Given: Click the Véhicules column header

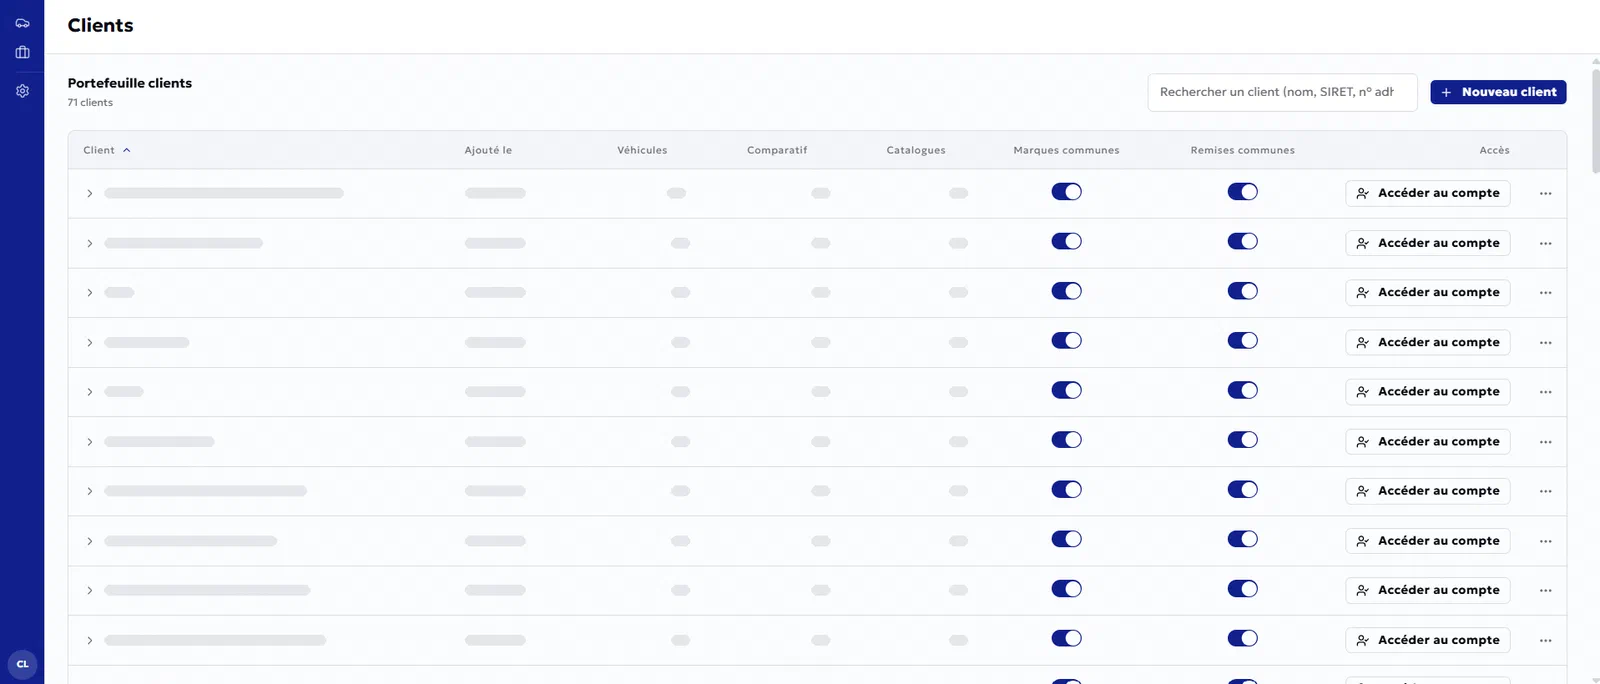Looking at the screenshot, I should click(642, 150).
